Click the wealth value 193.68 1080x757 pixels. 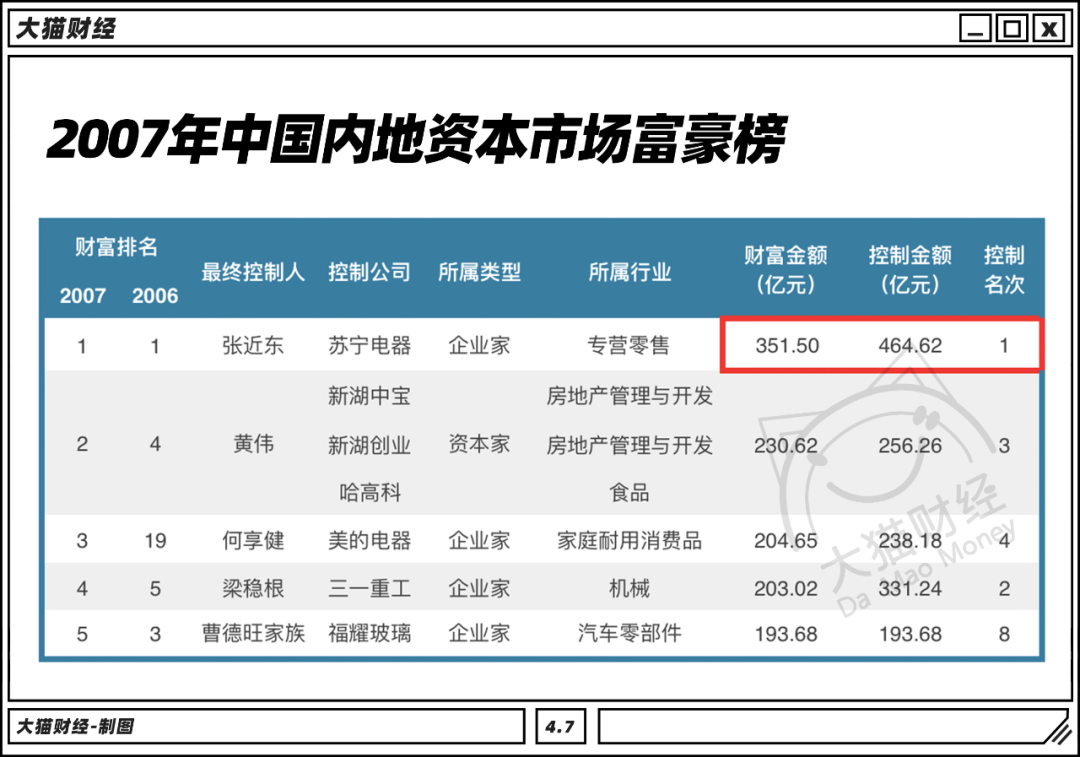786,634
